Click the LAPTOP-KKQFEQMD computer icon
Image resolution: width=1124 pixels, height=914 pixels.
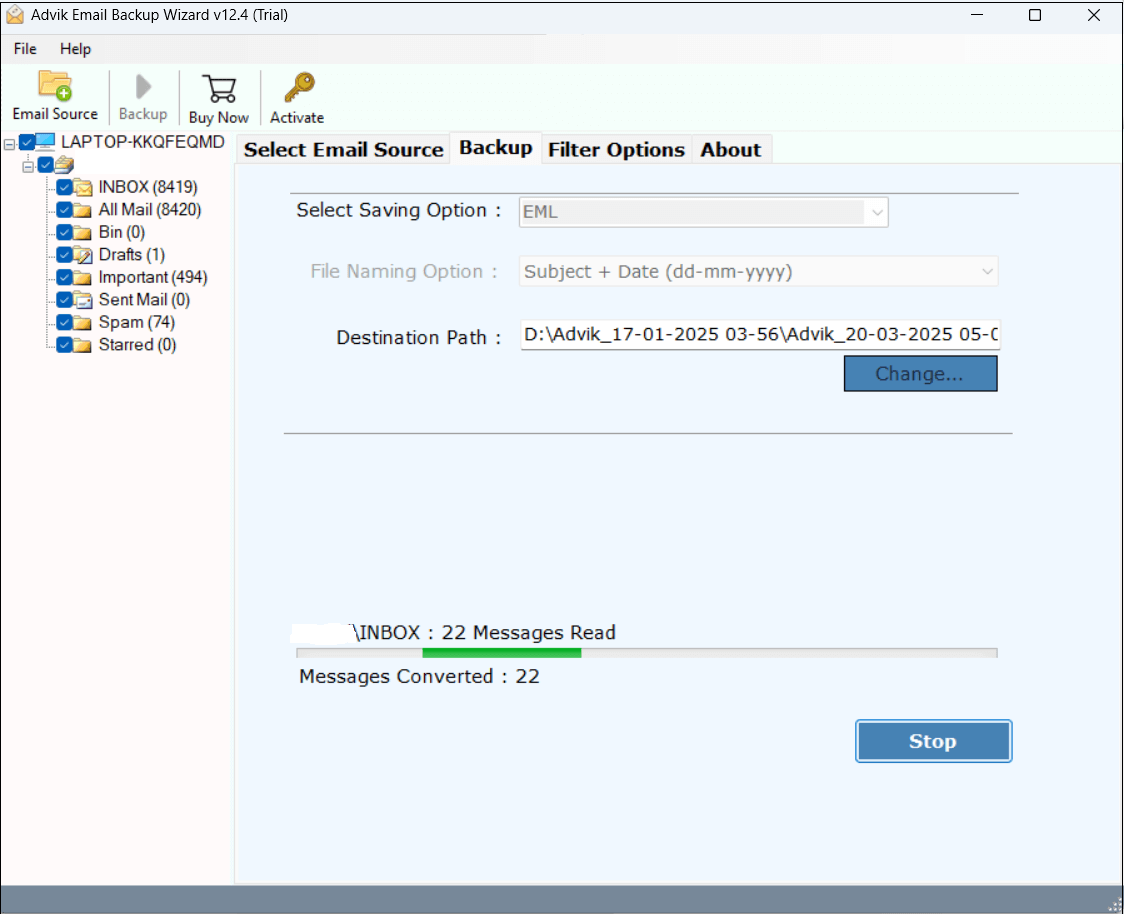(x=45, y=142)
